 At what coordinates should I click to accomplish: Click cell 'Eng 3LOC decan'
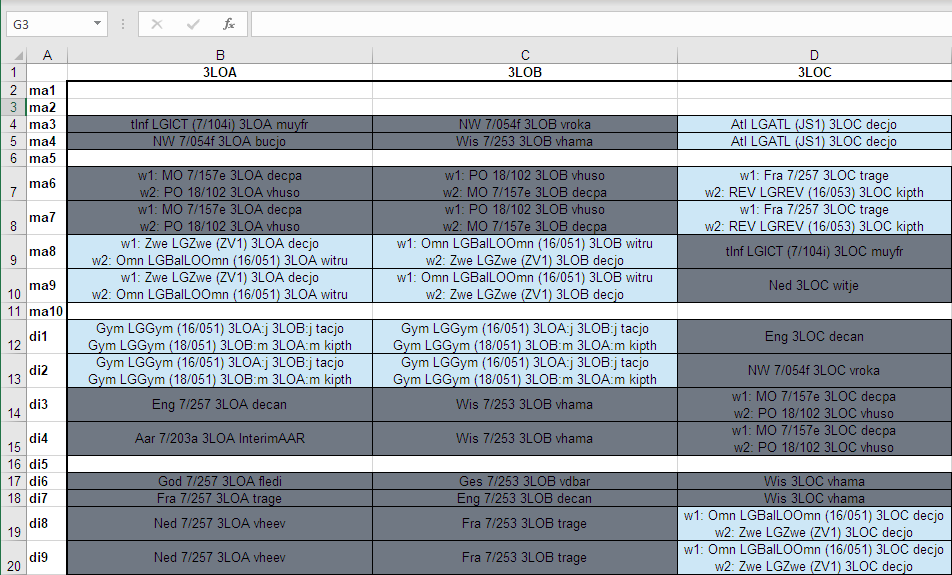815,337
